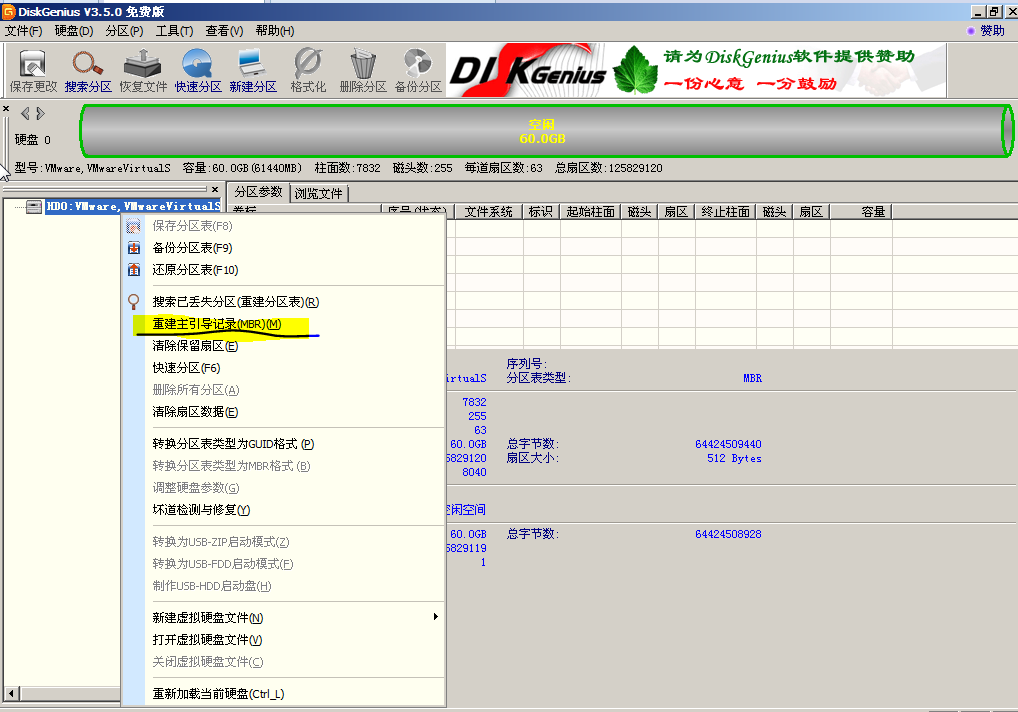Screen dimensions: 1018x712
Task: Choose 转换分区表类型为GUID格式 menu entry
Action: [x=233, y=444]
